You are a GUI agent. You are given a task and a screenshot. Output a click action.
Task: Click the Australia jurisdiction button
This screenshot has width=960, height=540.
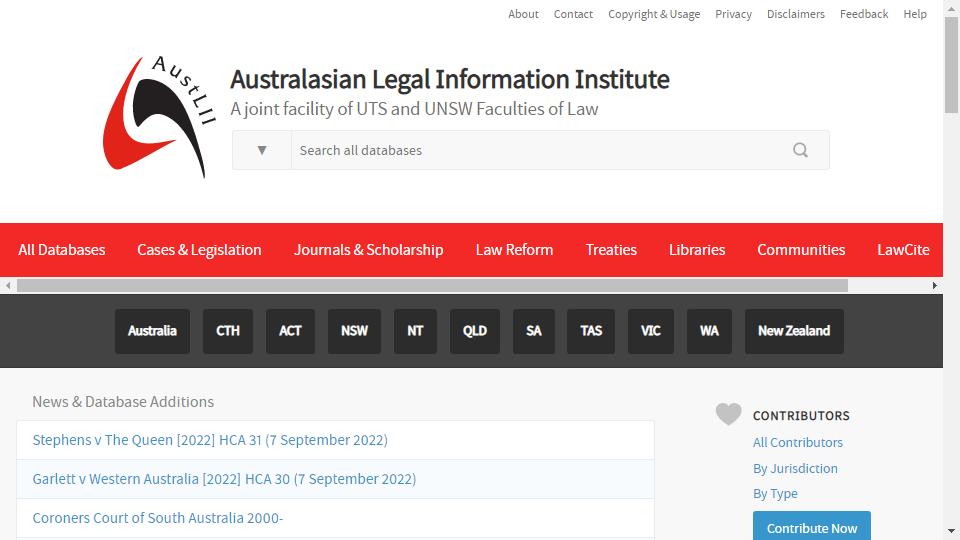pos(152,331)
